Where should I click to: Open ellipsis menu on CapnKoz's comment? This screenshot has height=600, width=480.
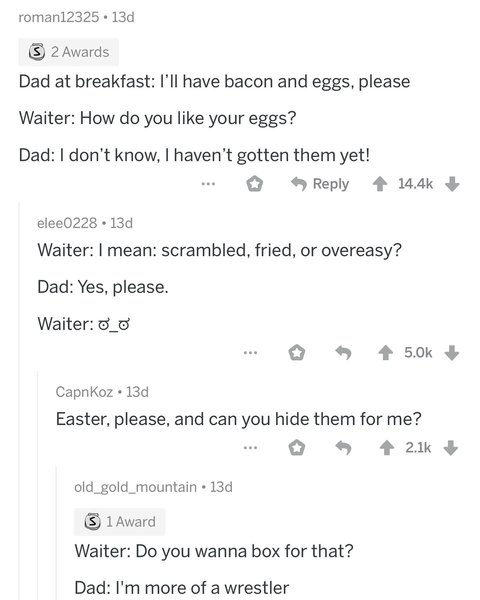(250, 447)
